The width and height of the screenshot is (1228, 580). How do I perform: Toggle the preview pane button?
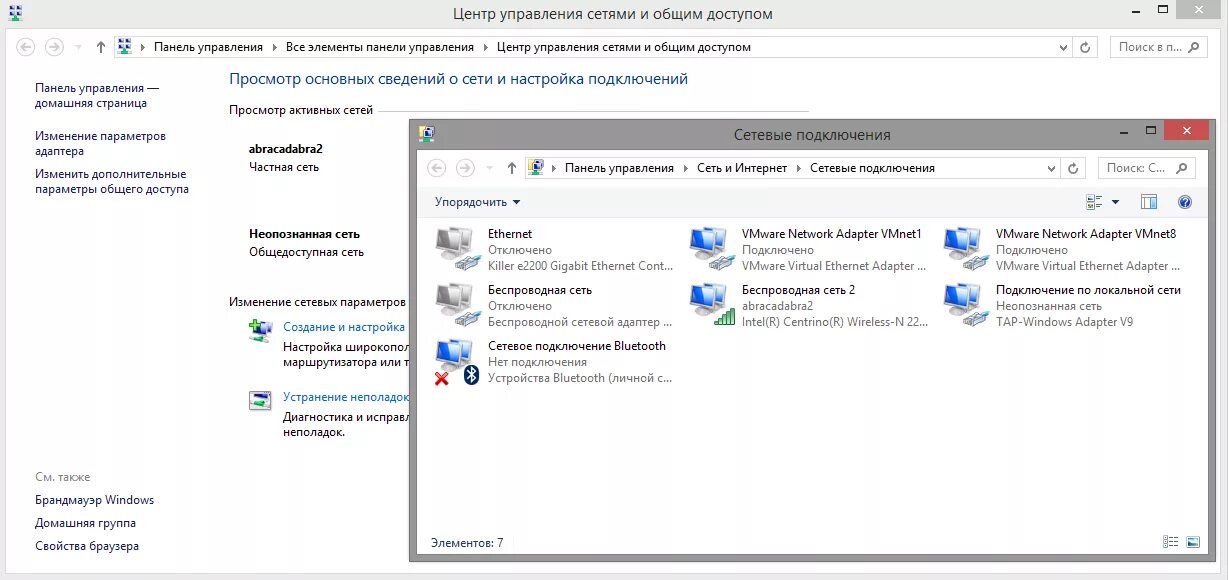pos(1149,202)
